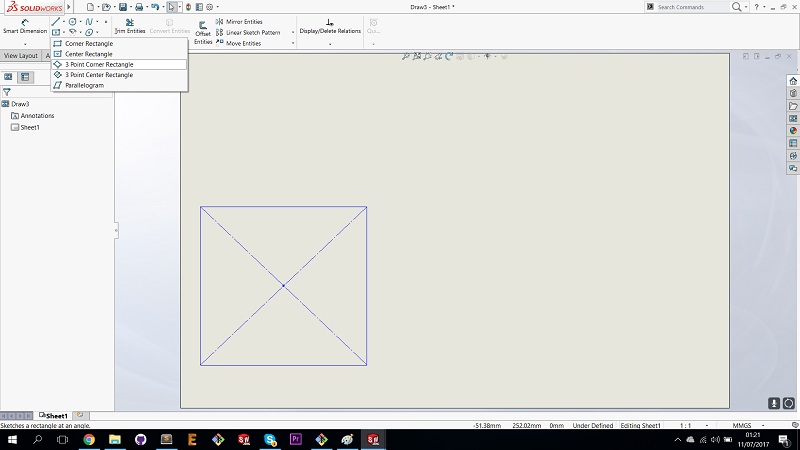The width and height of the screenshot is (800, 450).
Task: Activate the Select cursor tool
Action: click(171, 7)
